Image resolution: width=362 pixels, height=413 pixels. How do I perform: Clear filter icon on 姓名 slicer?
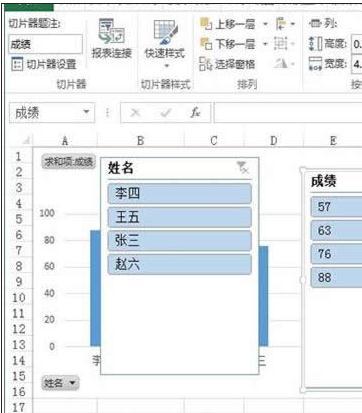click(243, 167)
